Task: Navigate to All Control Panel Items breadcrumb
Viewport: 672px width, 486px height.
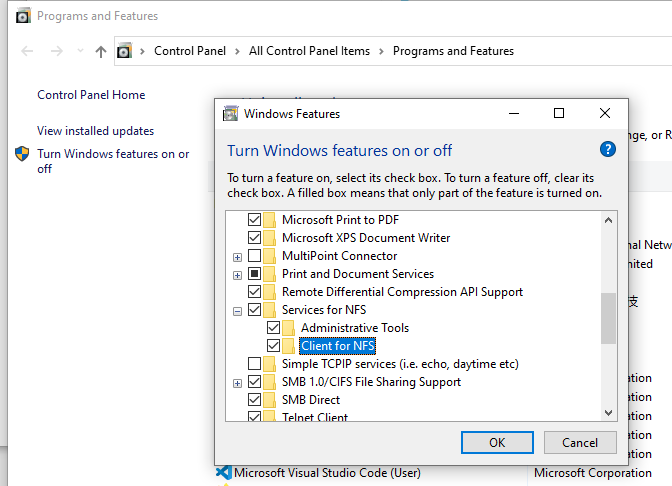Action: [309, 51]
